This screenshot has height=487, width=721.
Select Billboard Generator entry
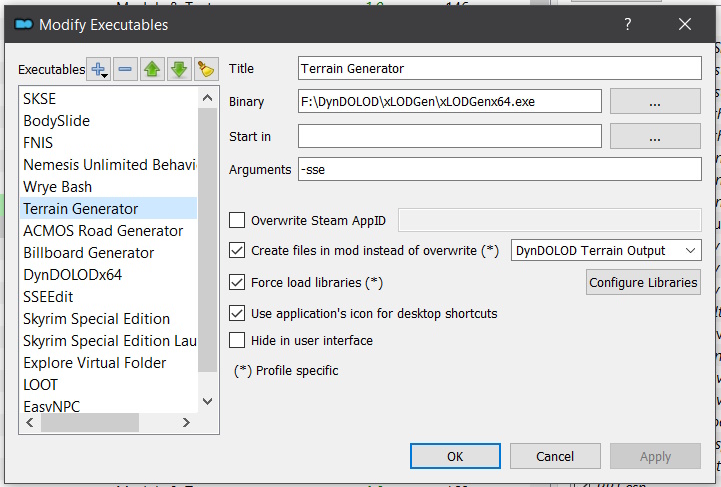tap(109, 252)
